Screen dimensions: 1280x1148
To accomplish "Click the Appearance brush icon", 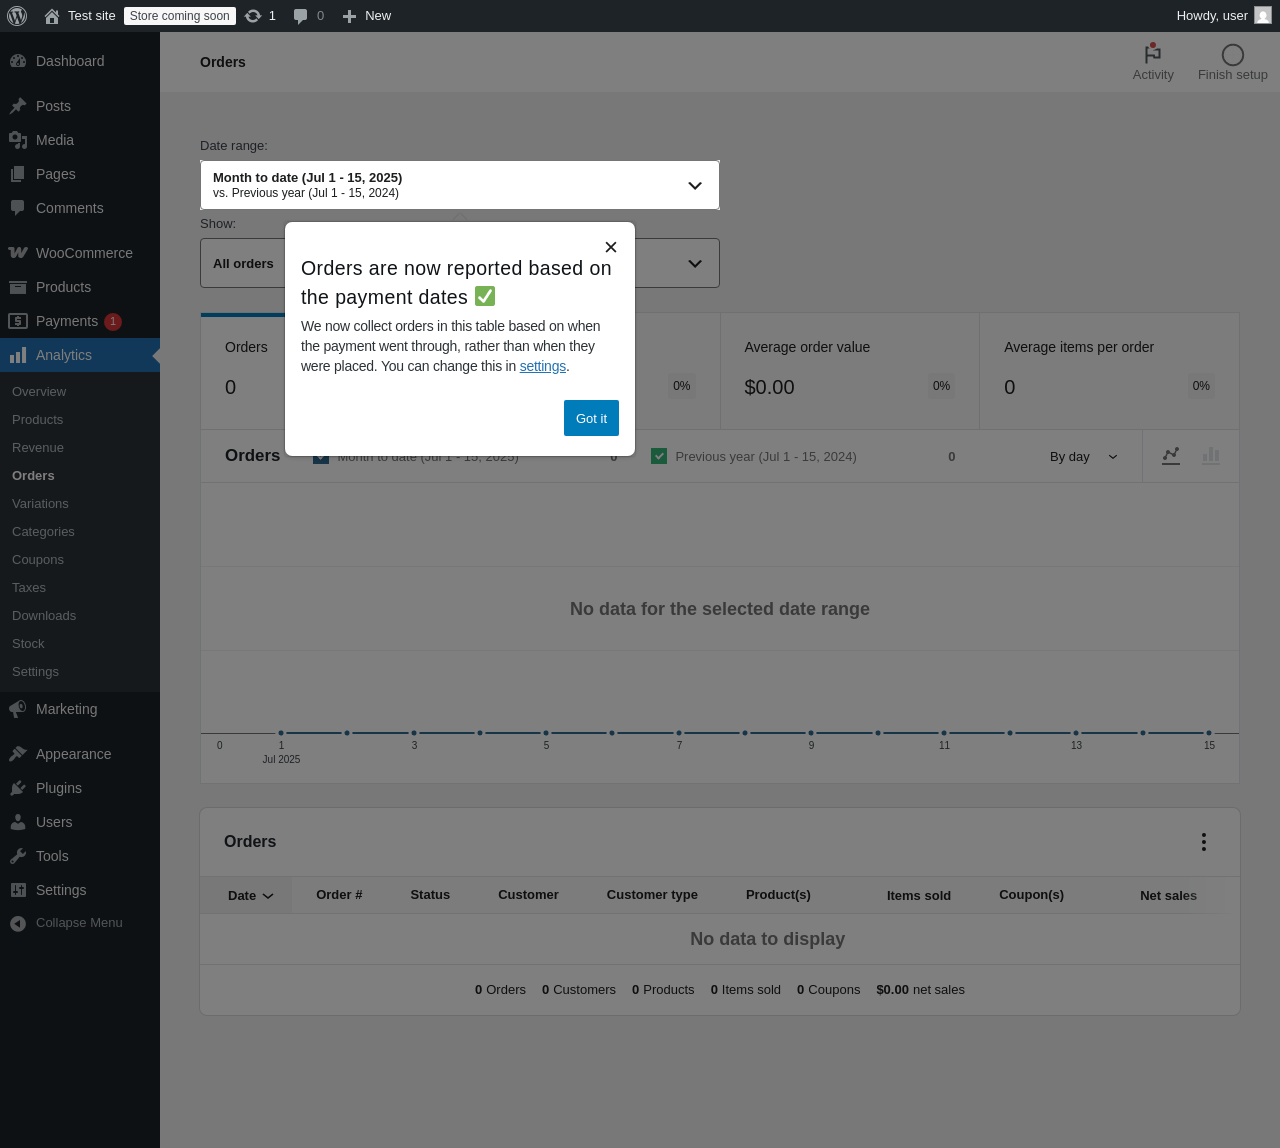I will 18,754.
